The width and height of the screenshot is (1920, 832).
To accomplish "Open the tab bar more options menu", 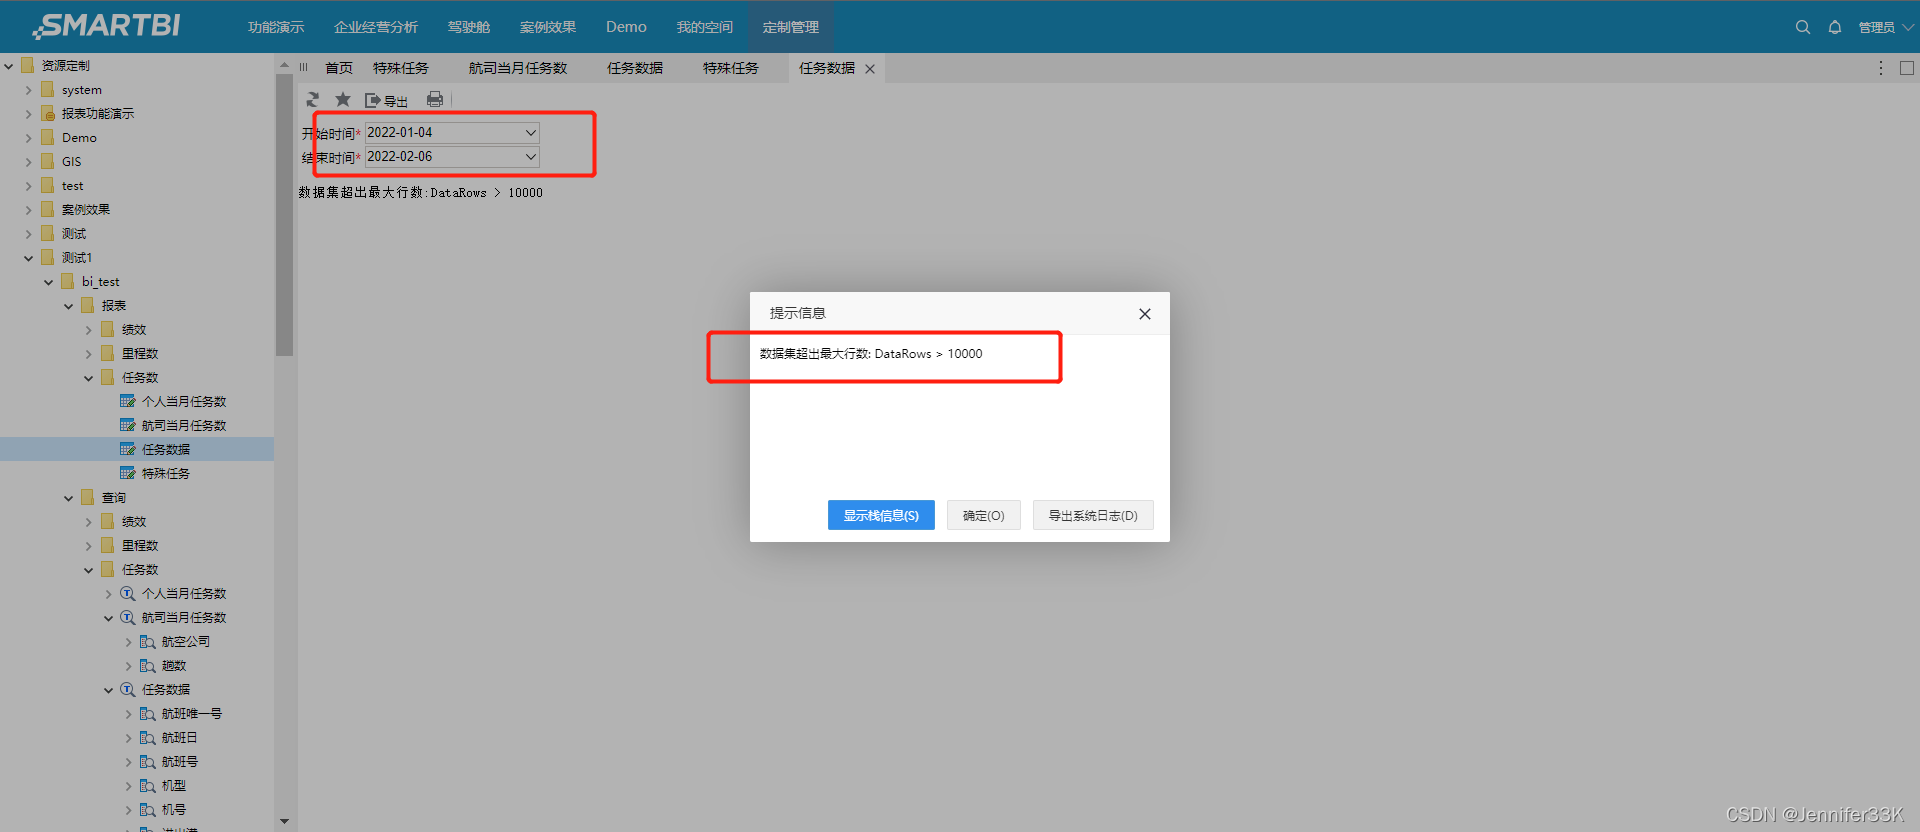I will [1881, 68].
